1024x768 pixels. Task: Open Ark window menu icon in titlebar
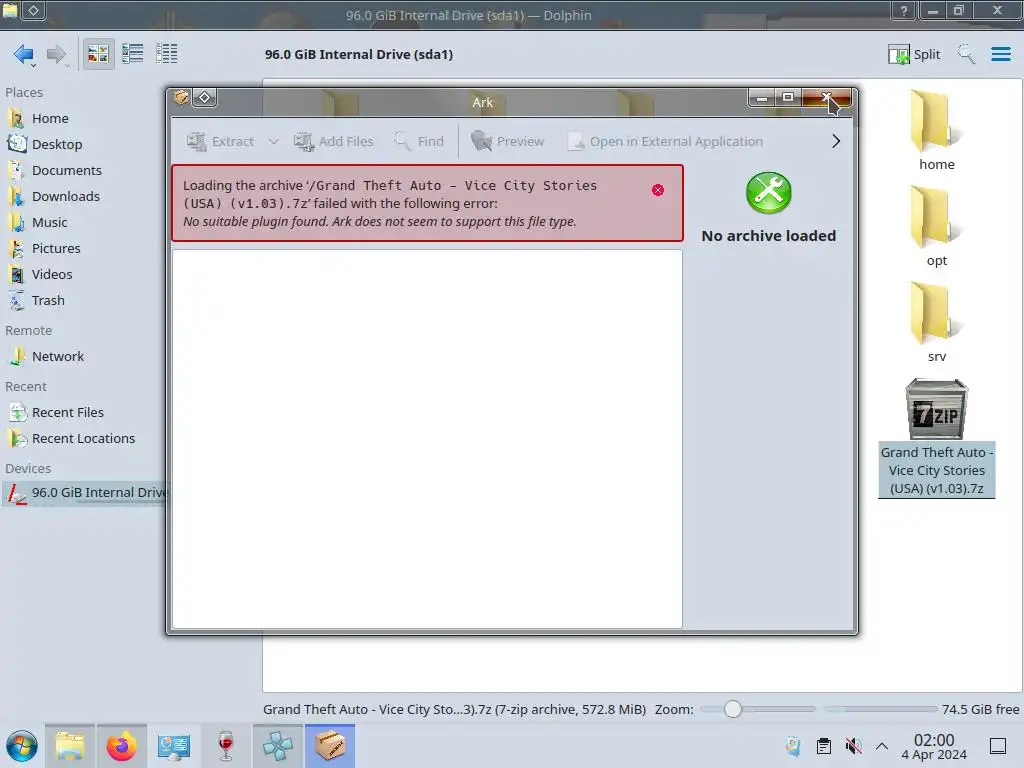coord(181,98)
